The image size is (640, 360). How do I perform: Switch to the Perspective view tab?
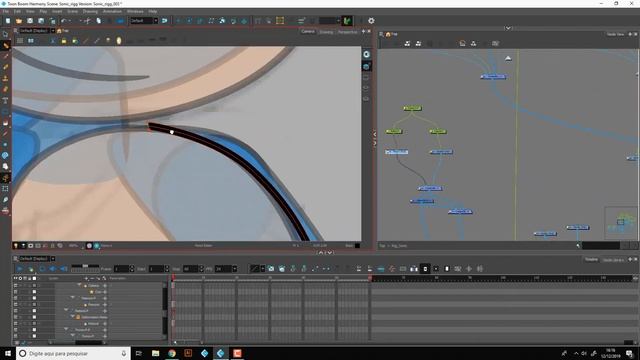[x=347, y=32]
